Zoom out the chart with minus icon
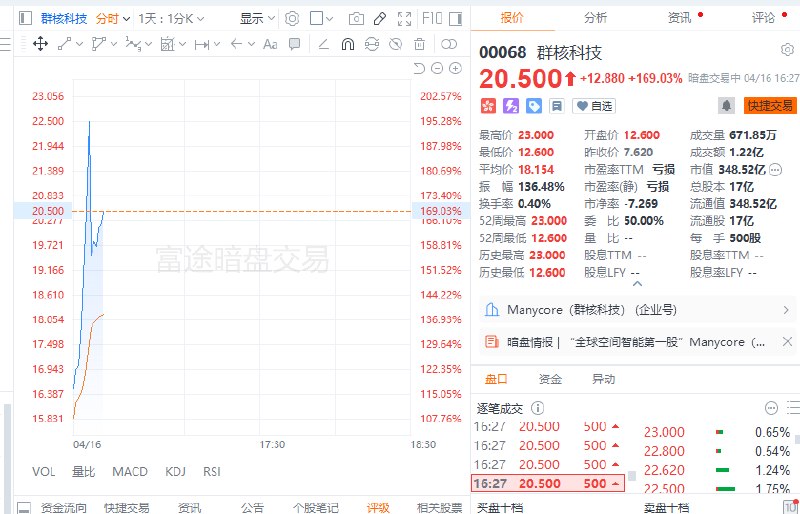 point(437,68)
